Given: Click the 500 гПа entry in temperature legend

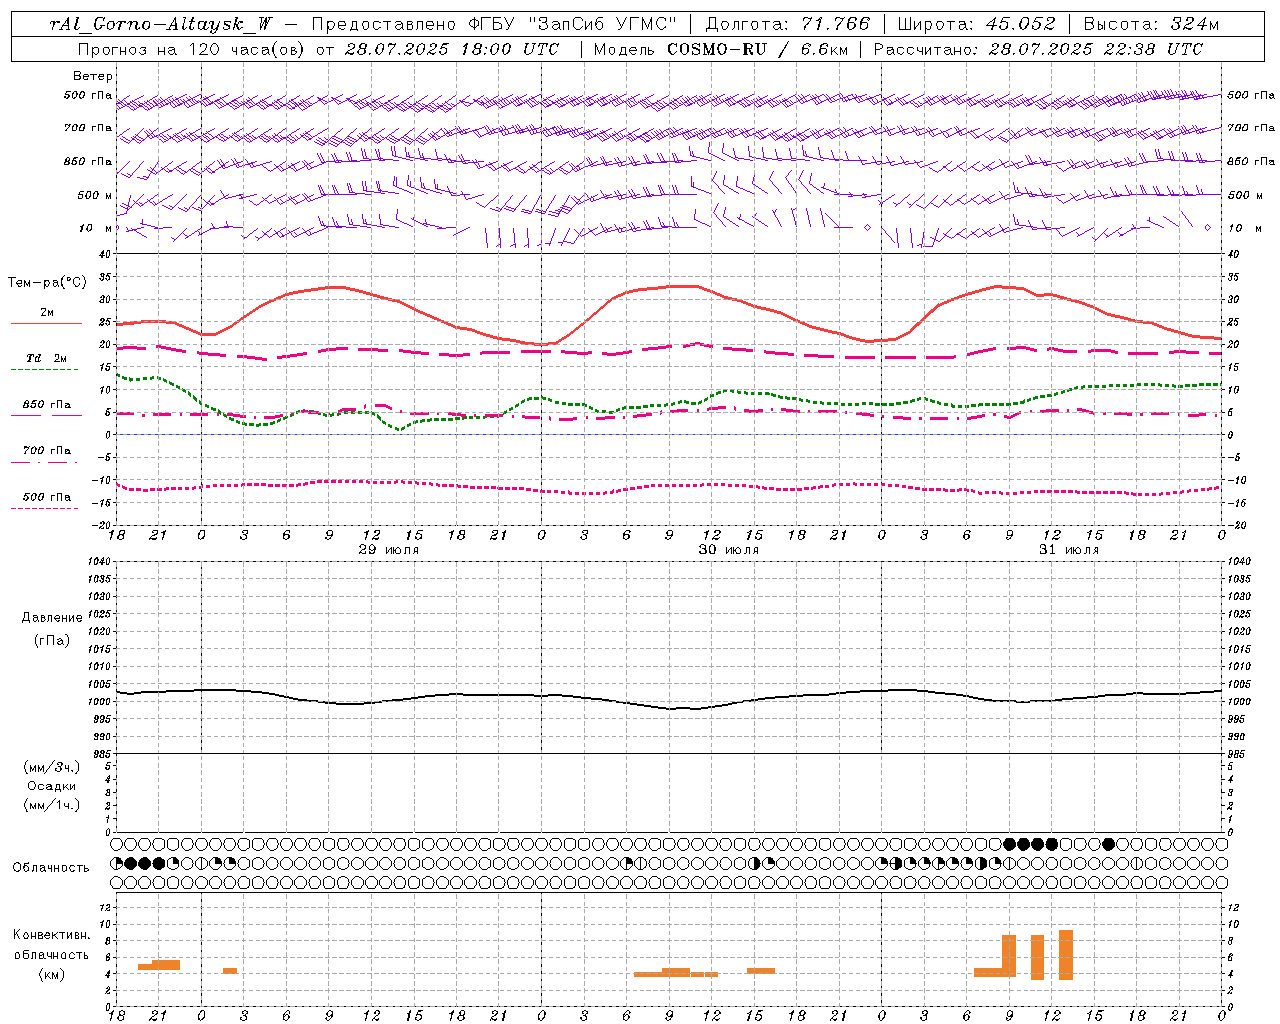Looking at the screenshot, I should pyautogui.click(x=46, y=497).
